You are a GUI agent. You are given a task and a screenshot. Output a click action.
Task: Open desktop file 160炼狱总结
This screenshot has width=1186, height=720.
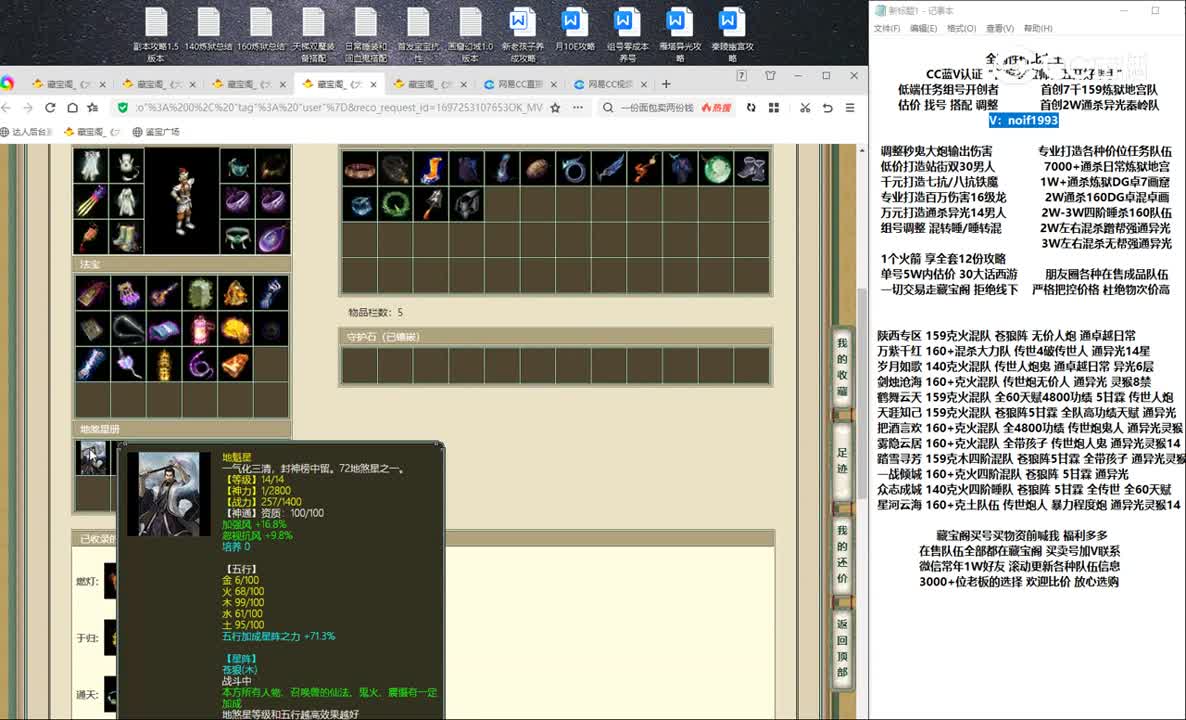pos(261,30)
